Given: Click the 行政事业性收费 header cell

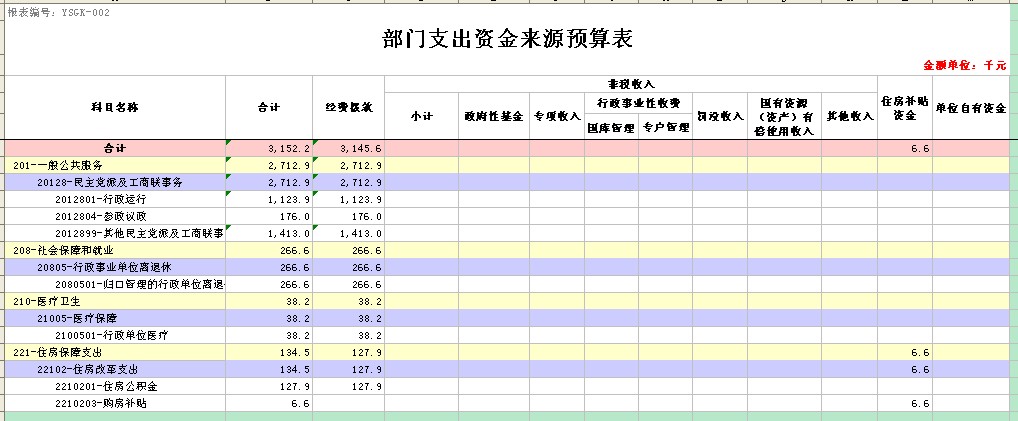Looking at the screenshot, I should tap(638, 102).
